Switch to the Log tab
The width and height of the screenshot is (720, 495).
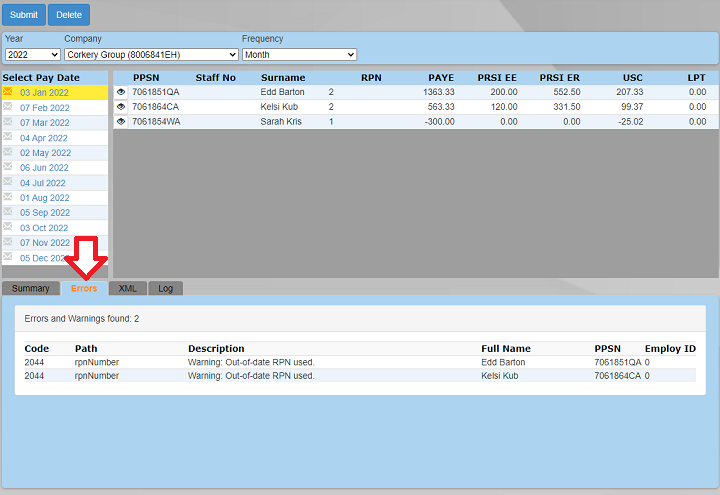click(x=165, y=288)
